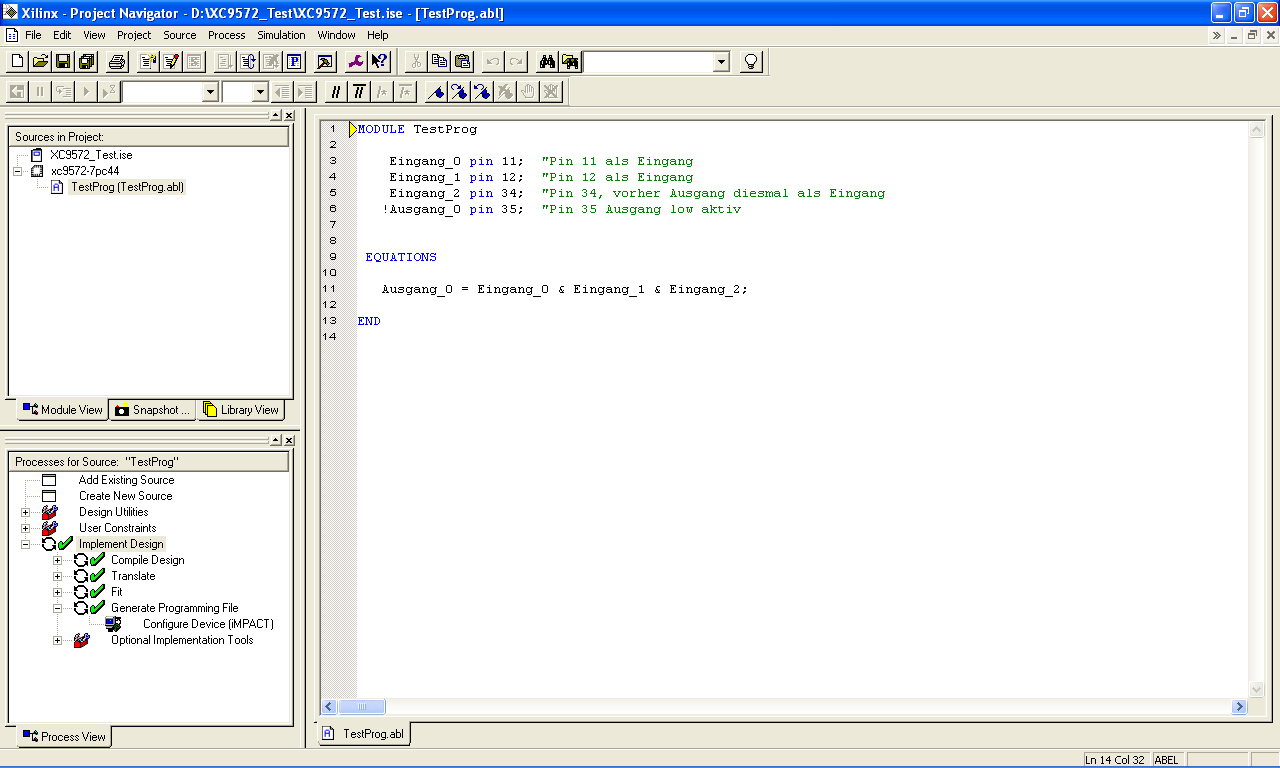Click the search text field in toolbar

[649, 62]
